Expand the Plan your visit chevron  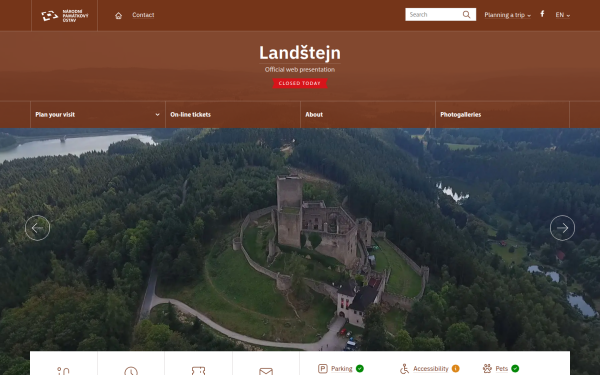157,114
